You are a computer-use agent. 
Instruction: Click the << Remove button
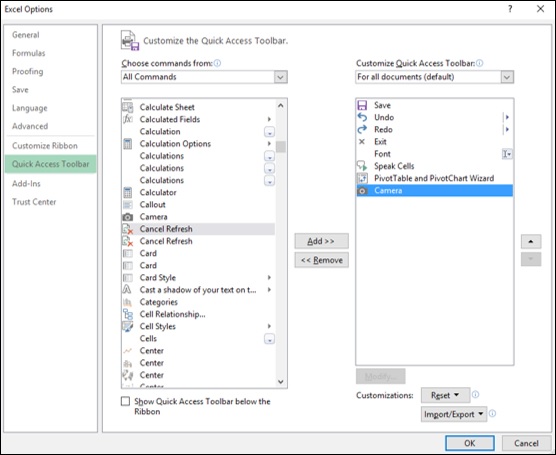(321, 260)
